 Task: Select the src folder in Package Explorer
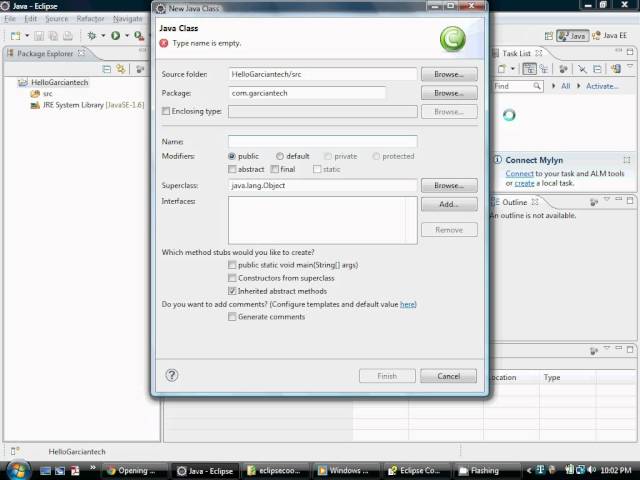[42, 93]
